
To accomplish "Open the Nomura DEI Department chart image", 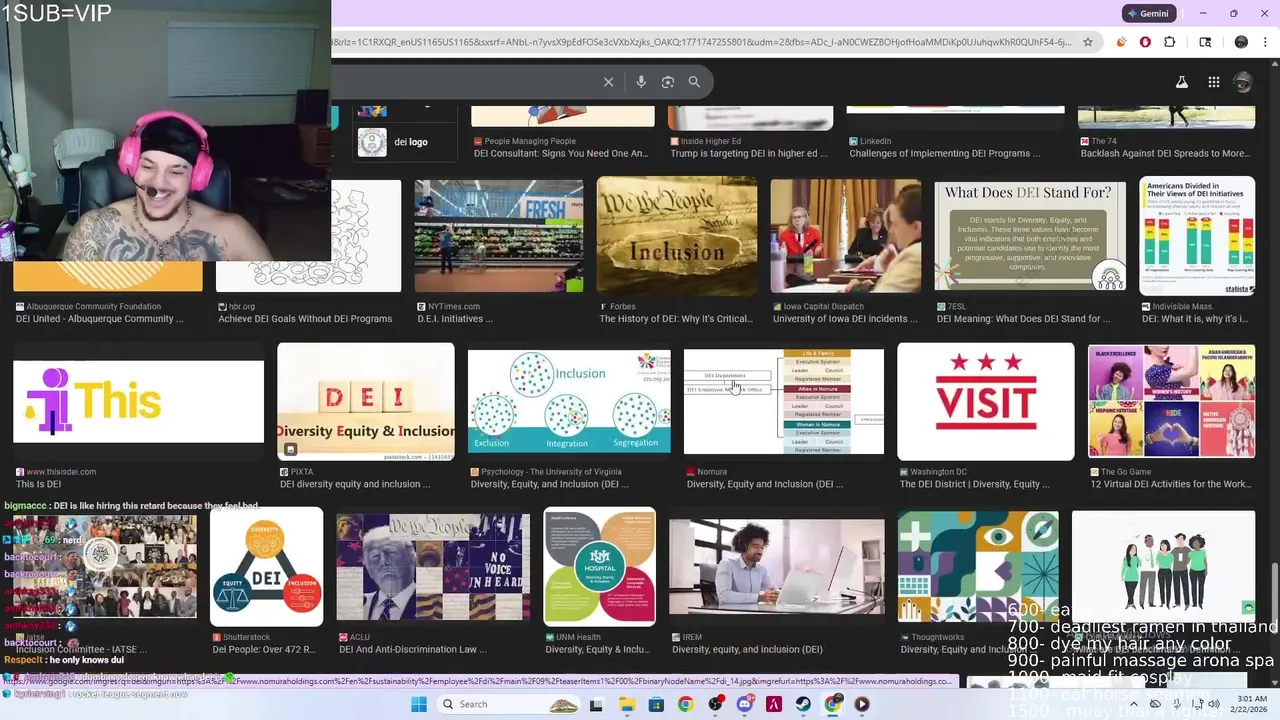I will (783, 401).
